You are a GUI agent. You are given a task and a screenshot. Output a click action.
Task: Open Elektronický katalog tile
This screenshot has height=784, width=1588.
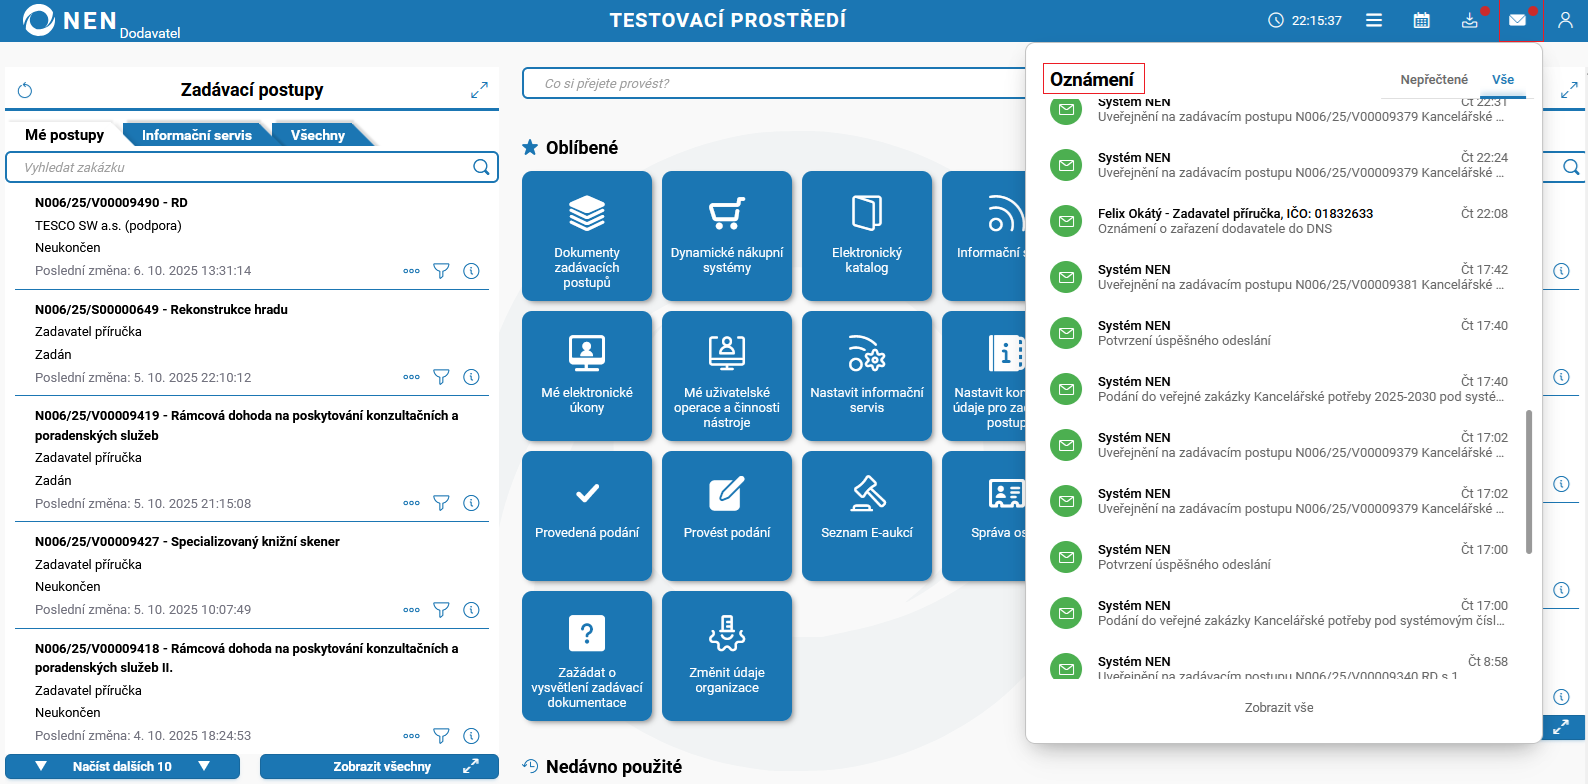[867, 236]
